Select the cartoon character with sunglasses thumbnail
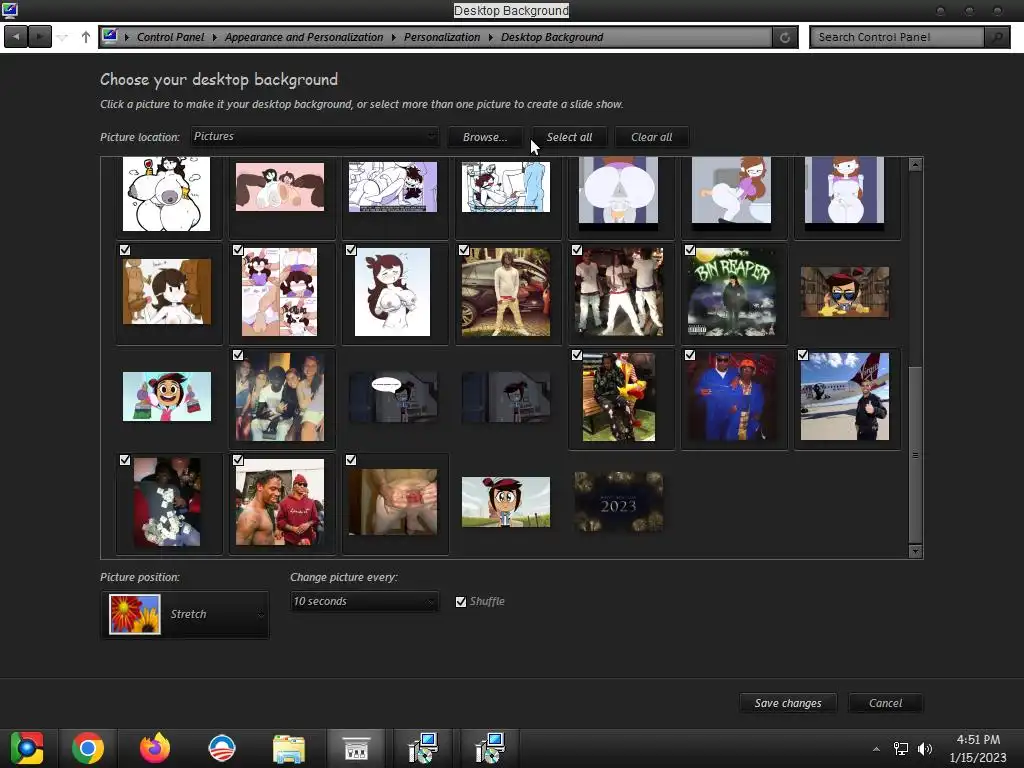The width and height of the screenshot is (1024, 768). pyautogui.click(x=844, y=292)
